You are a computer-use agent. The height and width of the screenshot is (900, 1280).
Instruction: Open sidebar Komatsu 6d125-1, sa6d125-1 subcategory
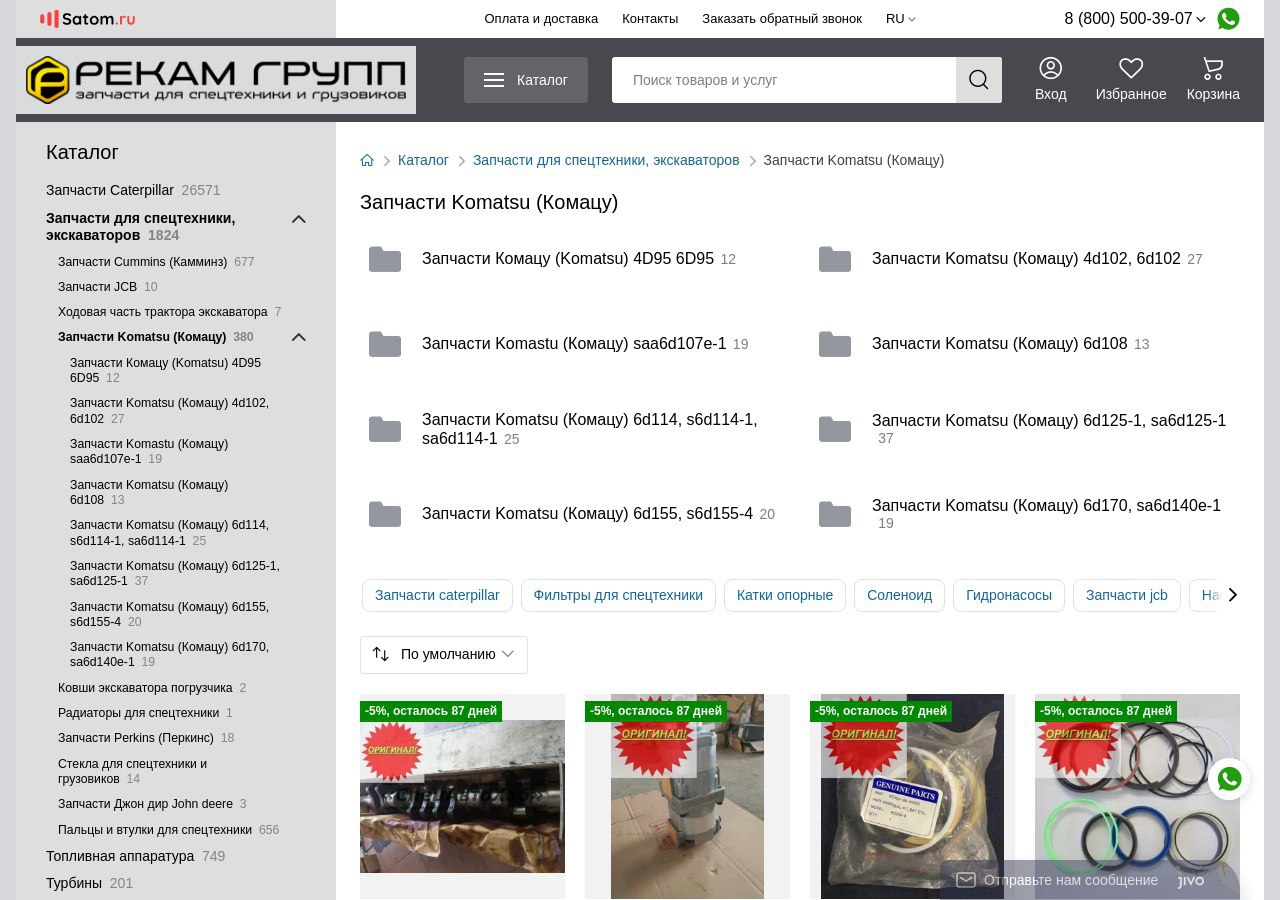click(x=174, y=573)
